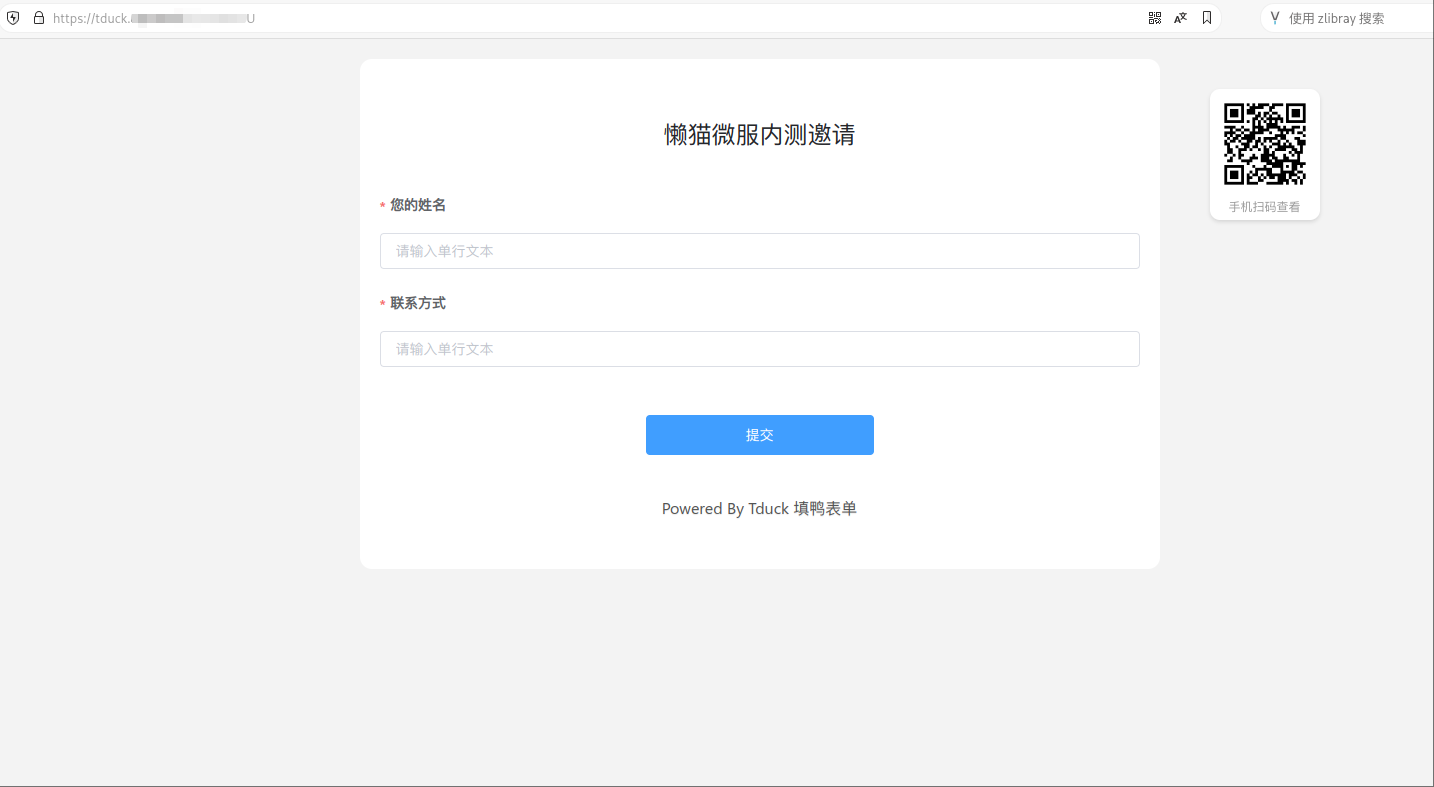Focus the 您的姓名 text input
This screenshot has width=1434, height=787.
[760, 251]
